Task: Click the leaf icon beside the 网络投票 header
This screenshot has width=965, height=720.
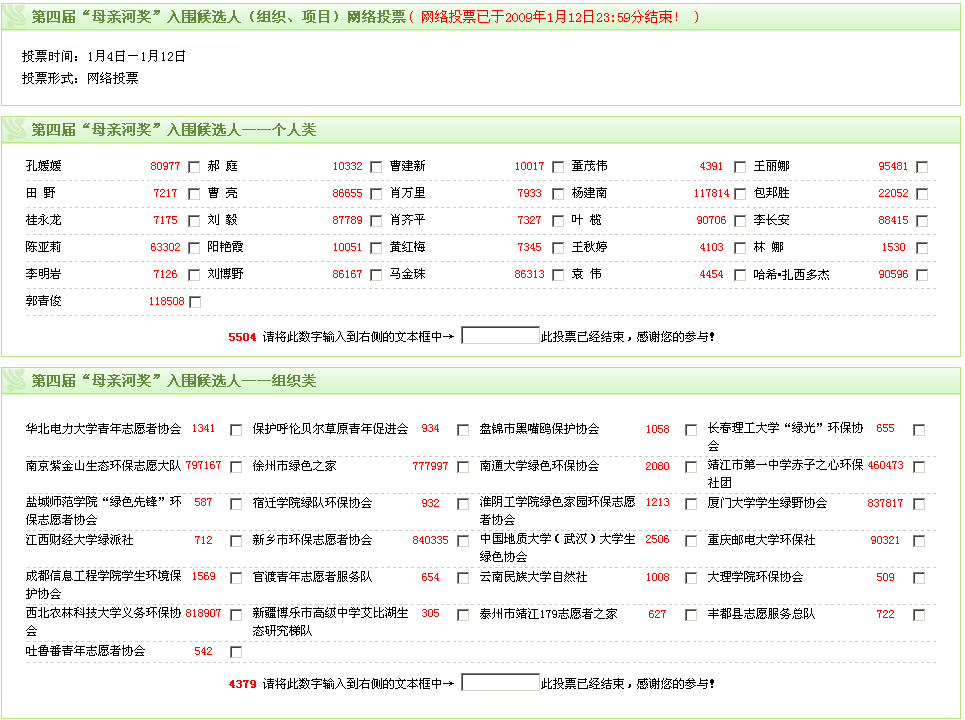Action: pyautogui.click(x=16, y=18)
